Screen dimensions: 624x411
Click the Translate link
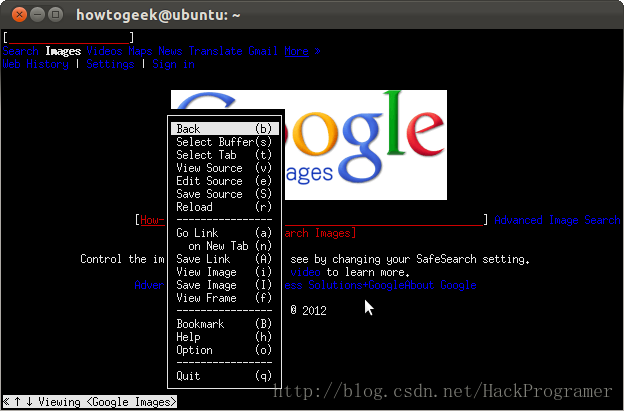click(215, 51)
